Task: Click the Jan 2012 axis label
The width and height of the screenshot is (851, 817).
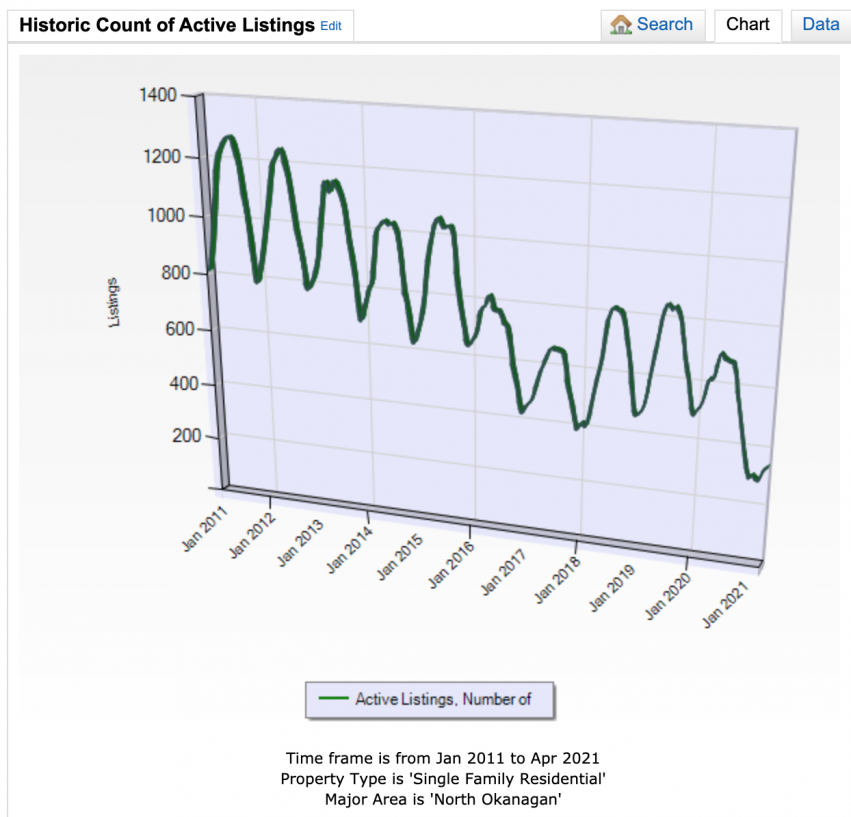Action: click(x=252, y=535)
